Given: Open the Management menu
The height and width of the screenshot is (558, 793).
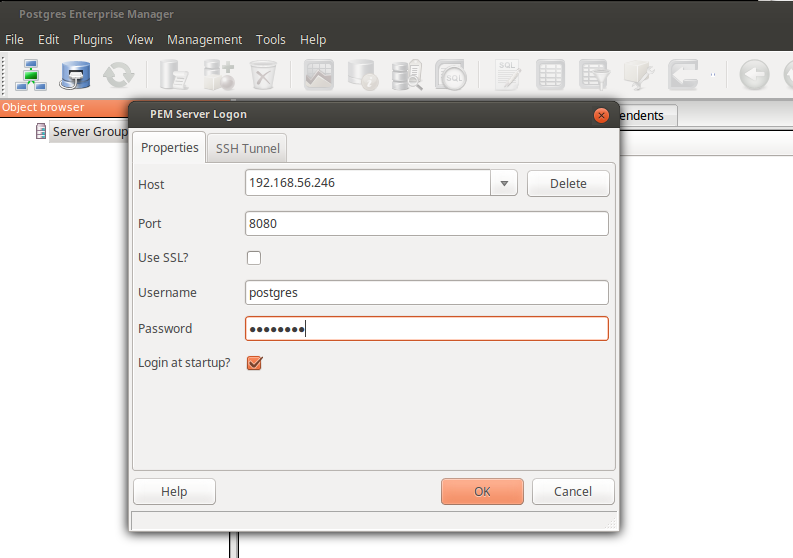Looking at the screenshot, I should click(204, 39).
